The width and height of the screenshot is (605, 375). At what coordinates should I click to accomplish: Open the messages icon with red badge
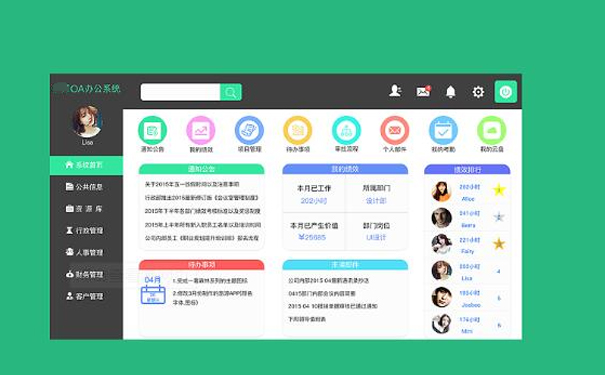pyautogui.click(x=423, y=91)
